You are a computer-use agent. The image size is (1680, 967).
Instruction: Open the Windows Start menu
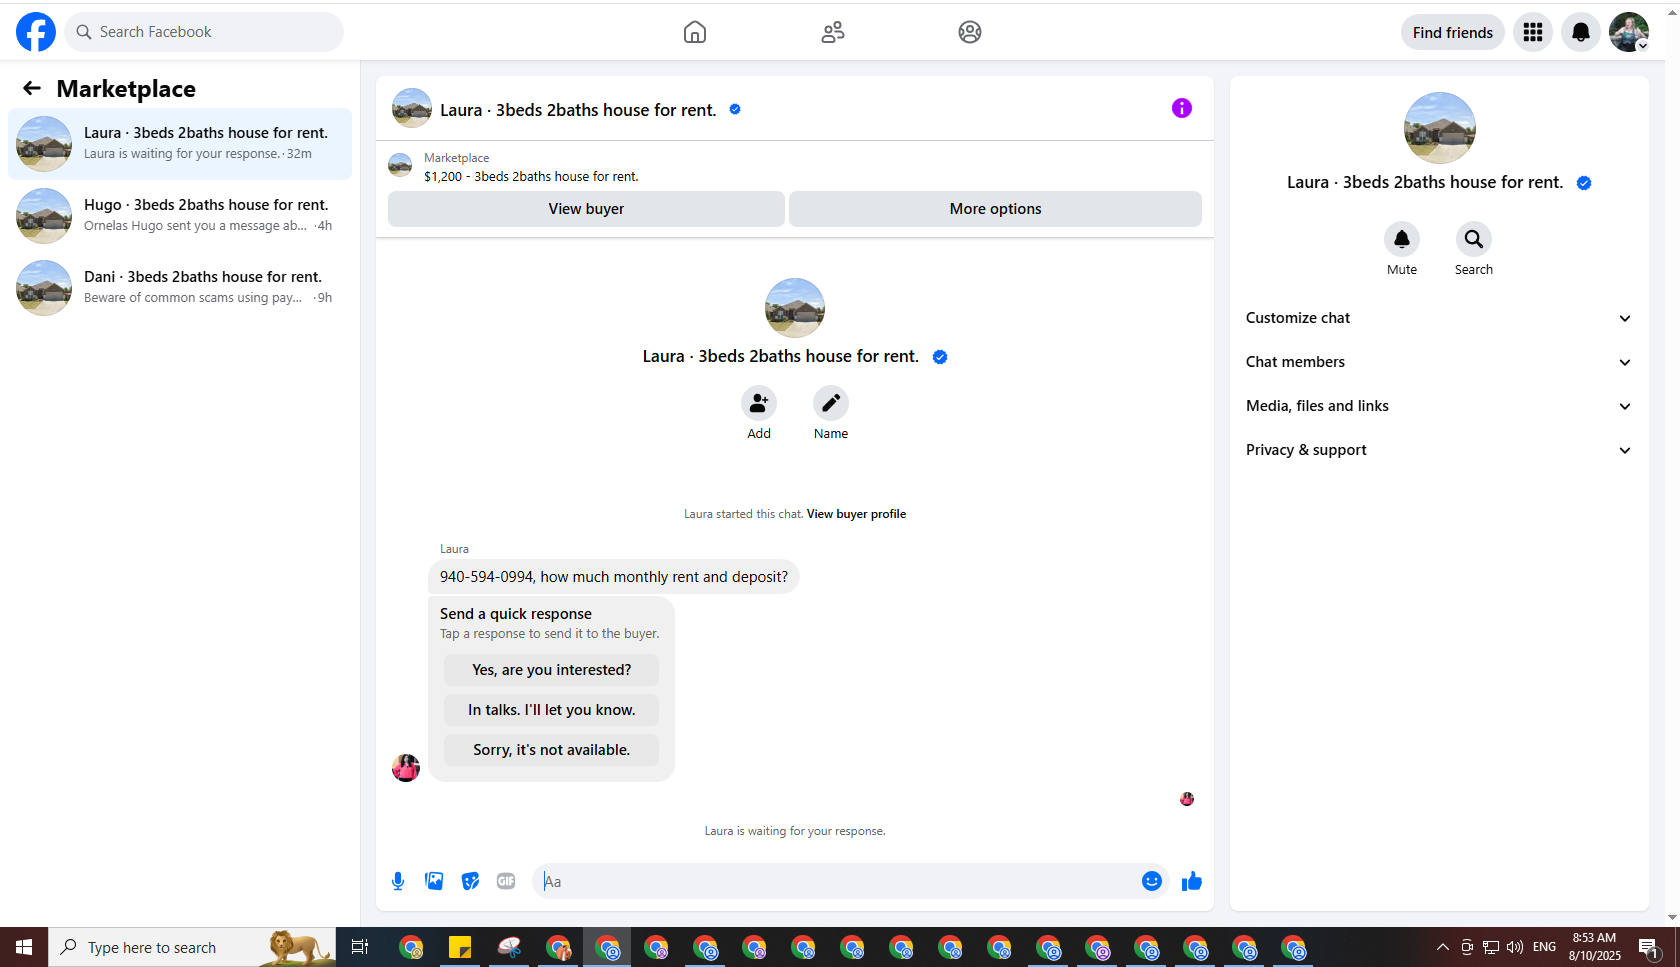click(x=24, y=947)
